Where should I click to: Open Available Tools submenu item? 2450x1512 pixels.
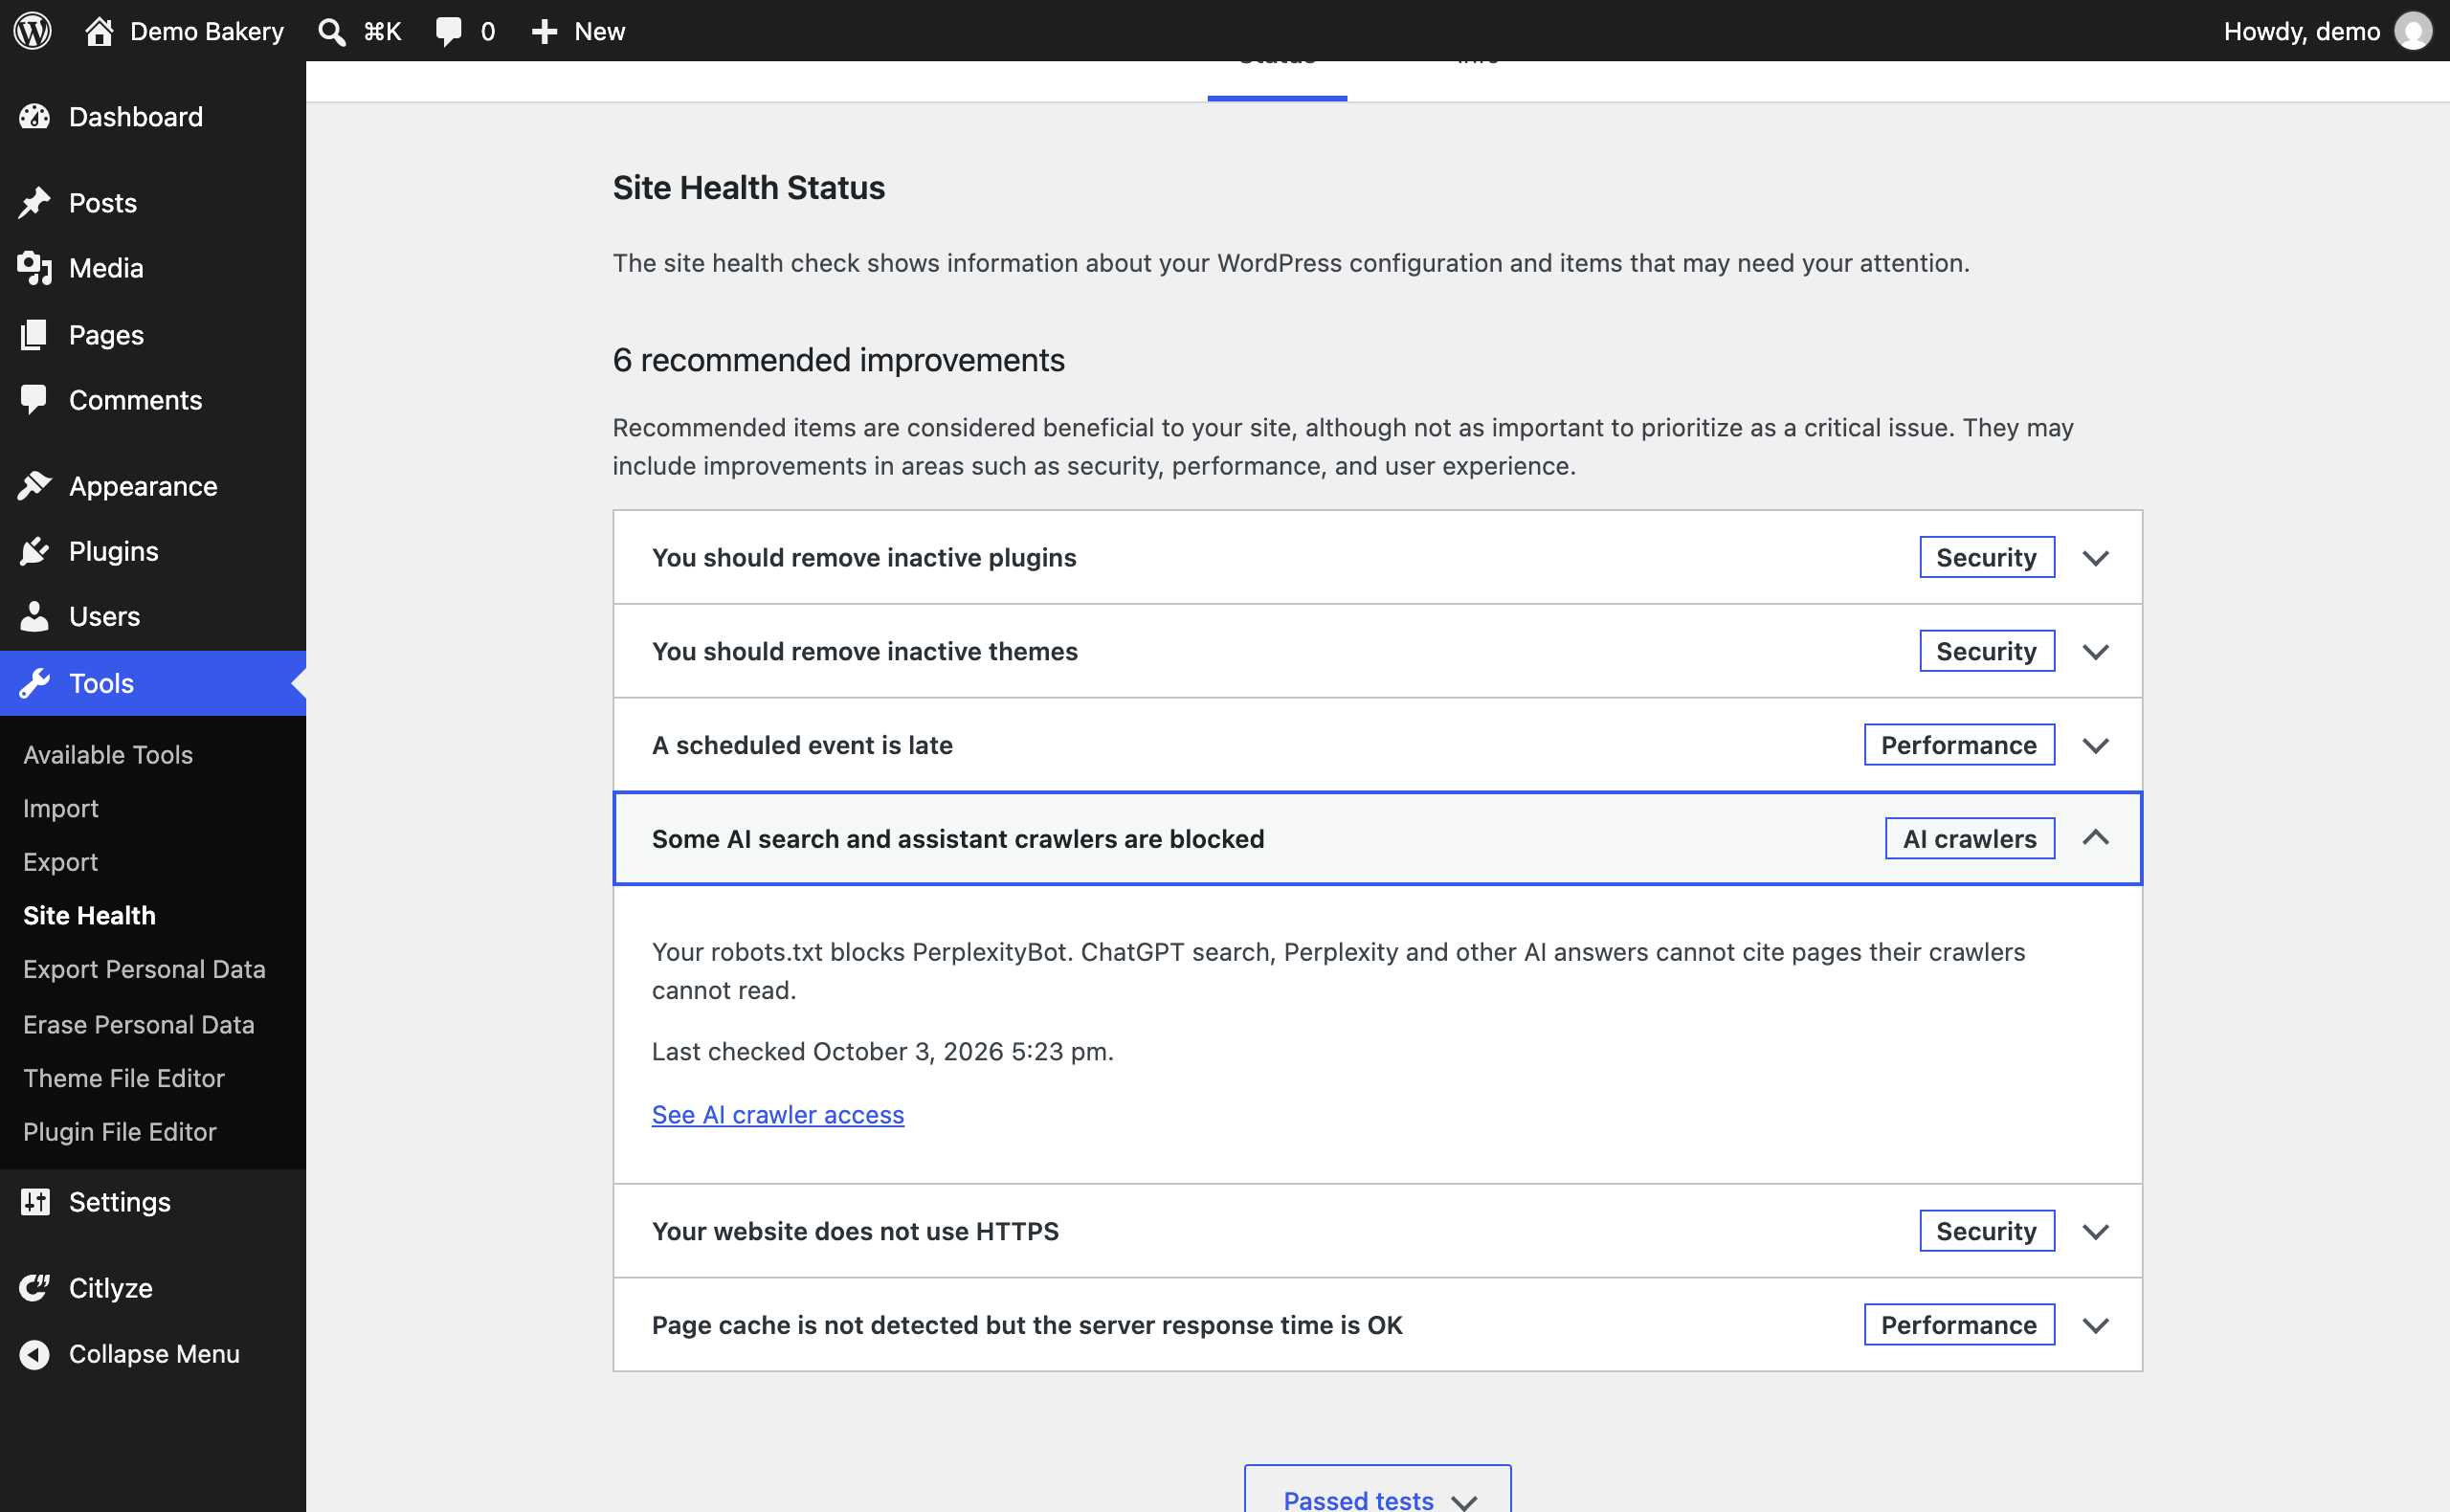108,755
